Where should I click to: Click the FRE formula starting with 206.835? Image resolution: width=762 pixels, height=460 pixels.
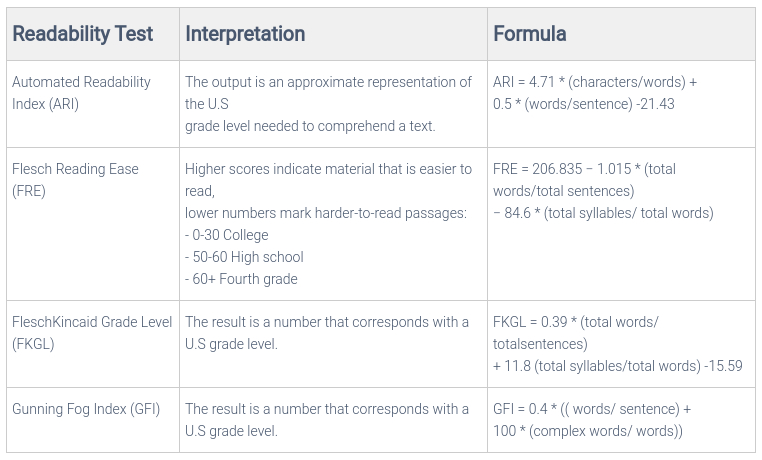click(584, 180)
